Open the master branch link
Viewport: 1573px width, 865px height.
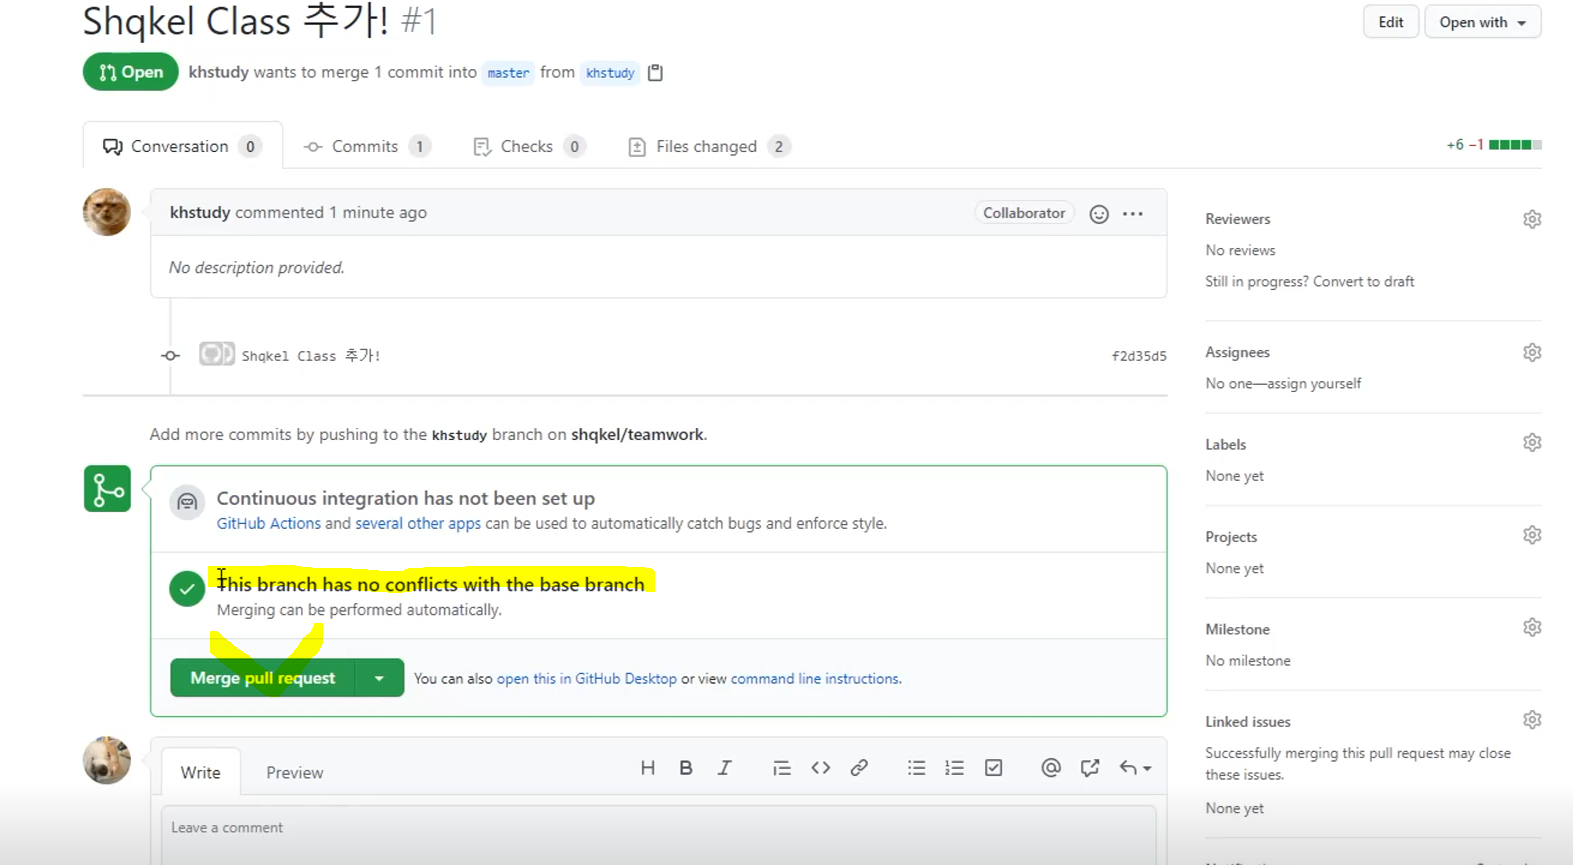508,73
